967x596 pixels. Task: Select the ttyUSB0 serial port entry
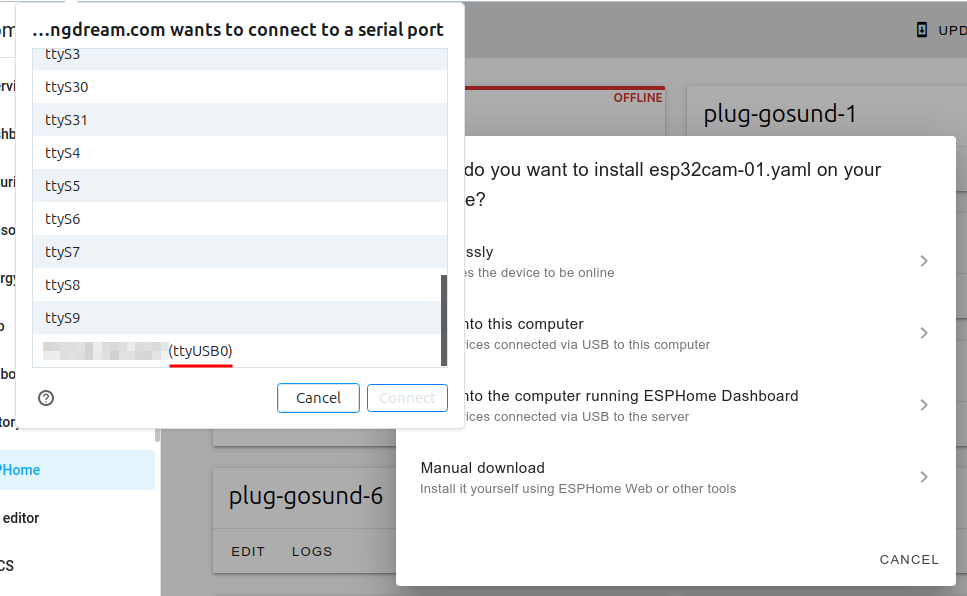coord(239,350)
